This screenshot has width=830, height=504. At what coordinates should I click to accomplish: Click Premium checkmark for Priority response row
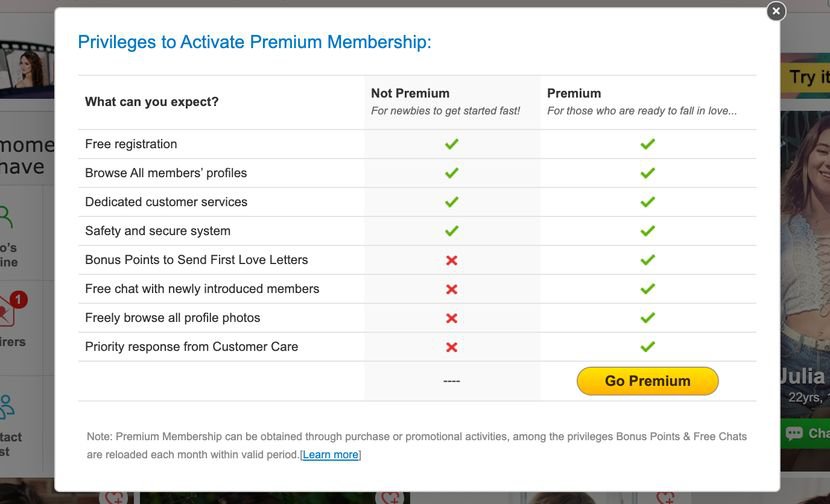tap(647, 347)
